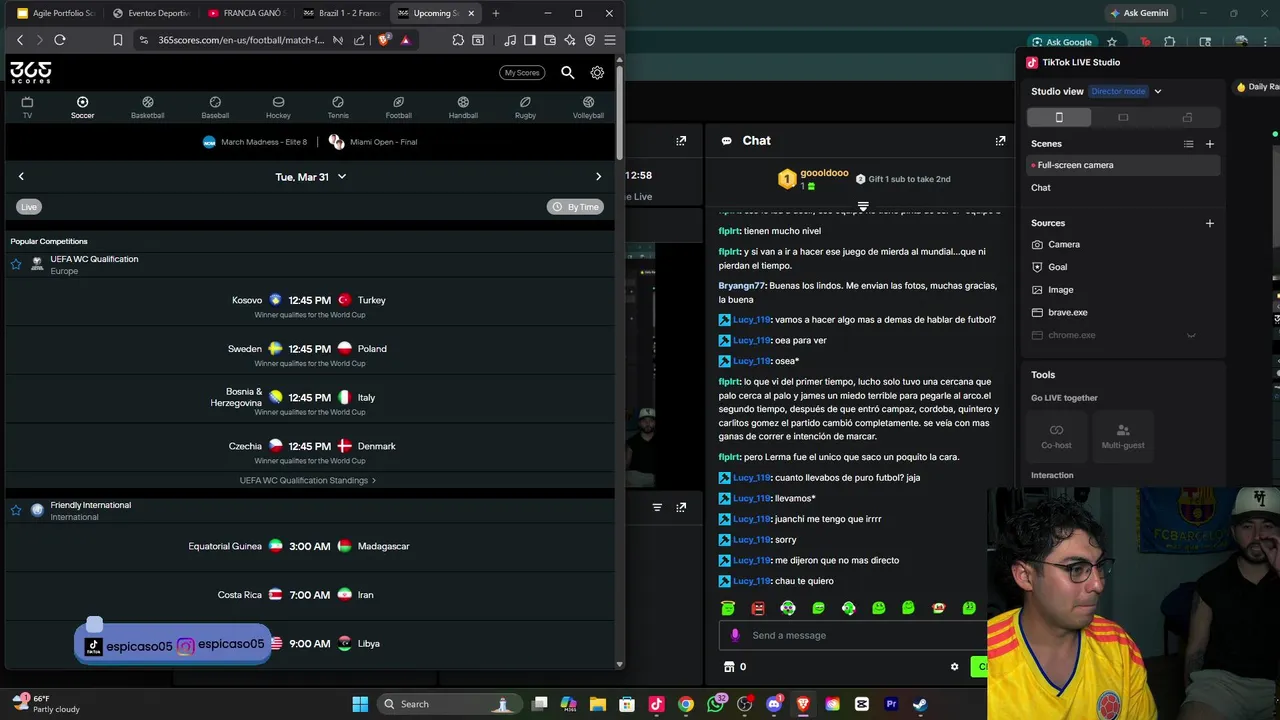Open the Kosovo vs Turkey match
Image resolution: width=1280 pixels, height=720 pixels.
(309, 305)
